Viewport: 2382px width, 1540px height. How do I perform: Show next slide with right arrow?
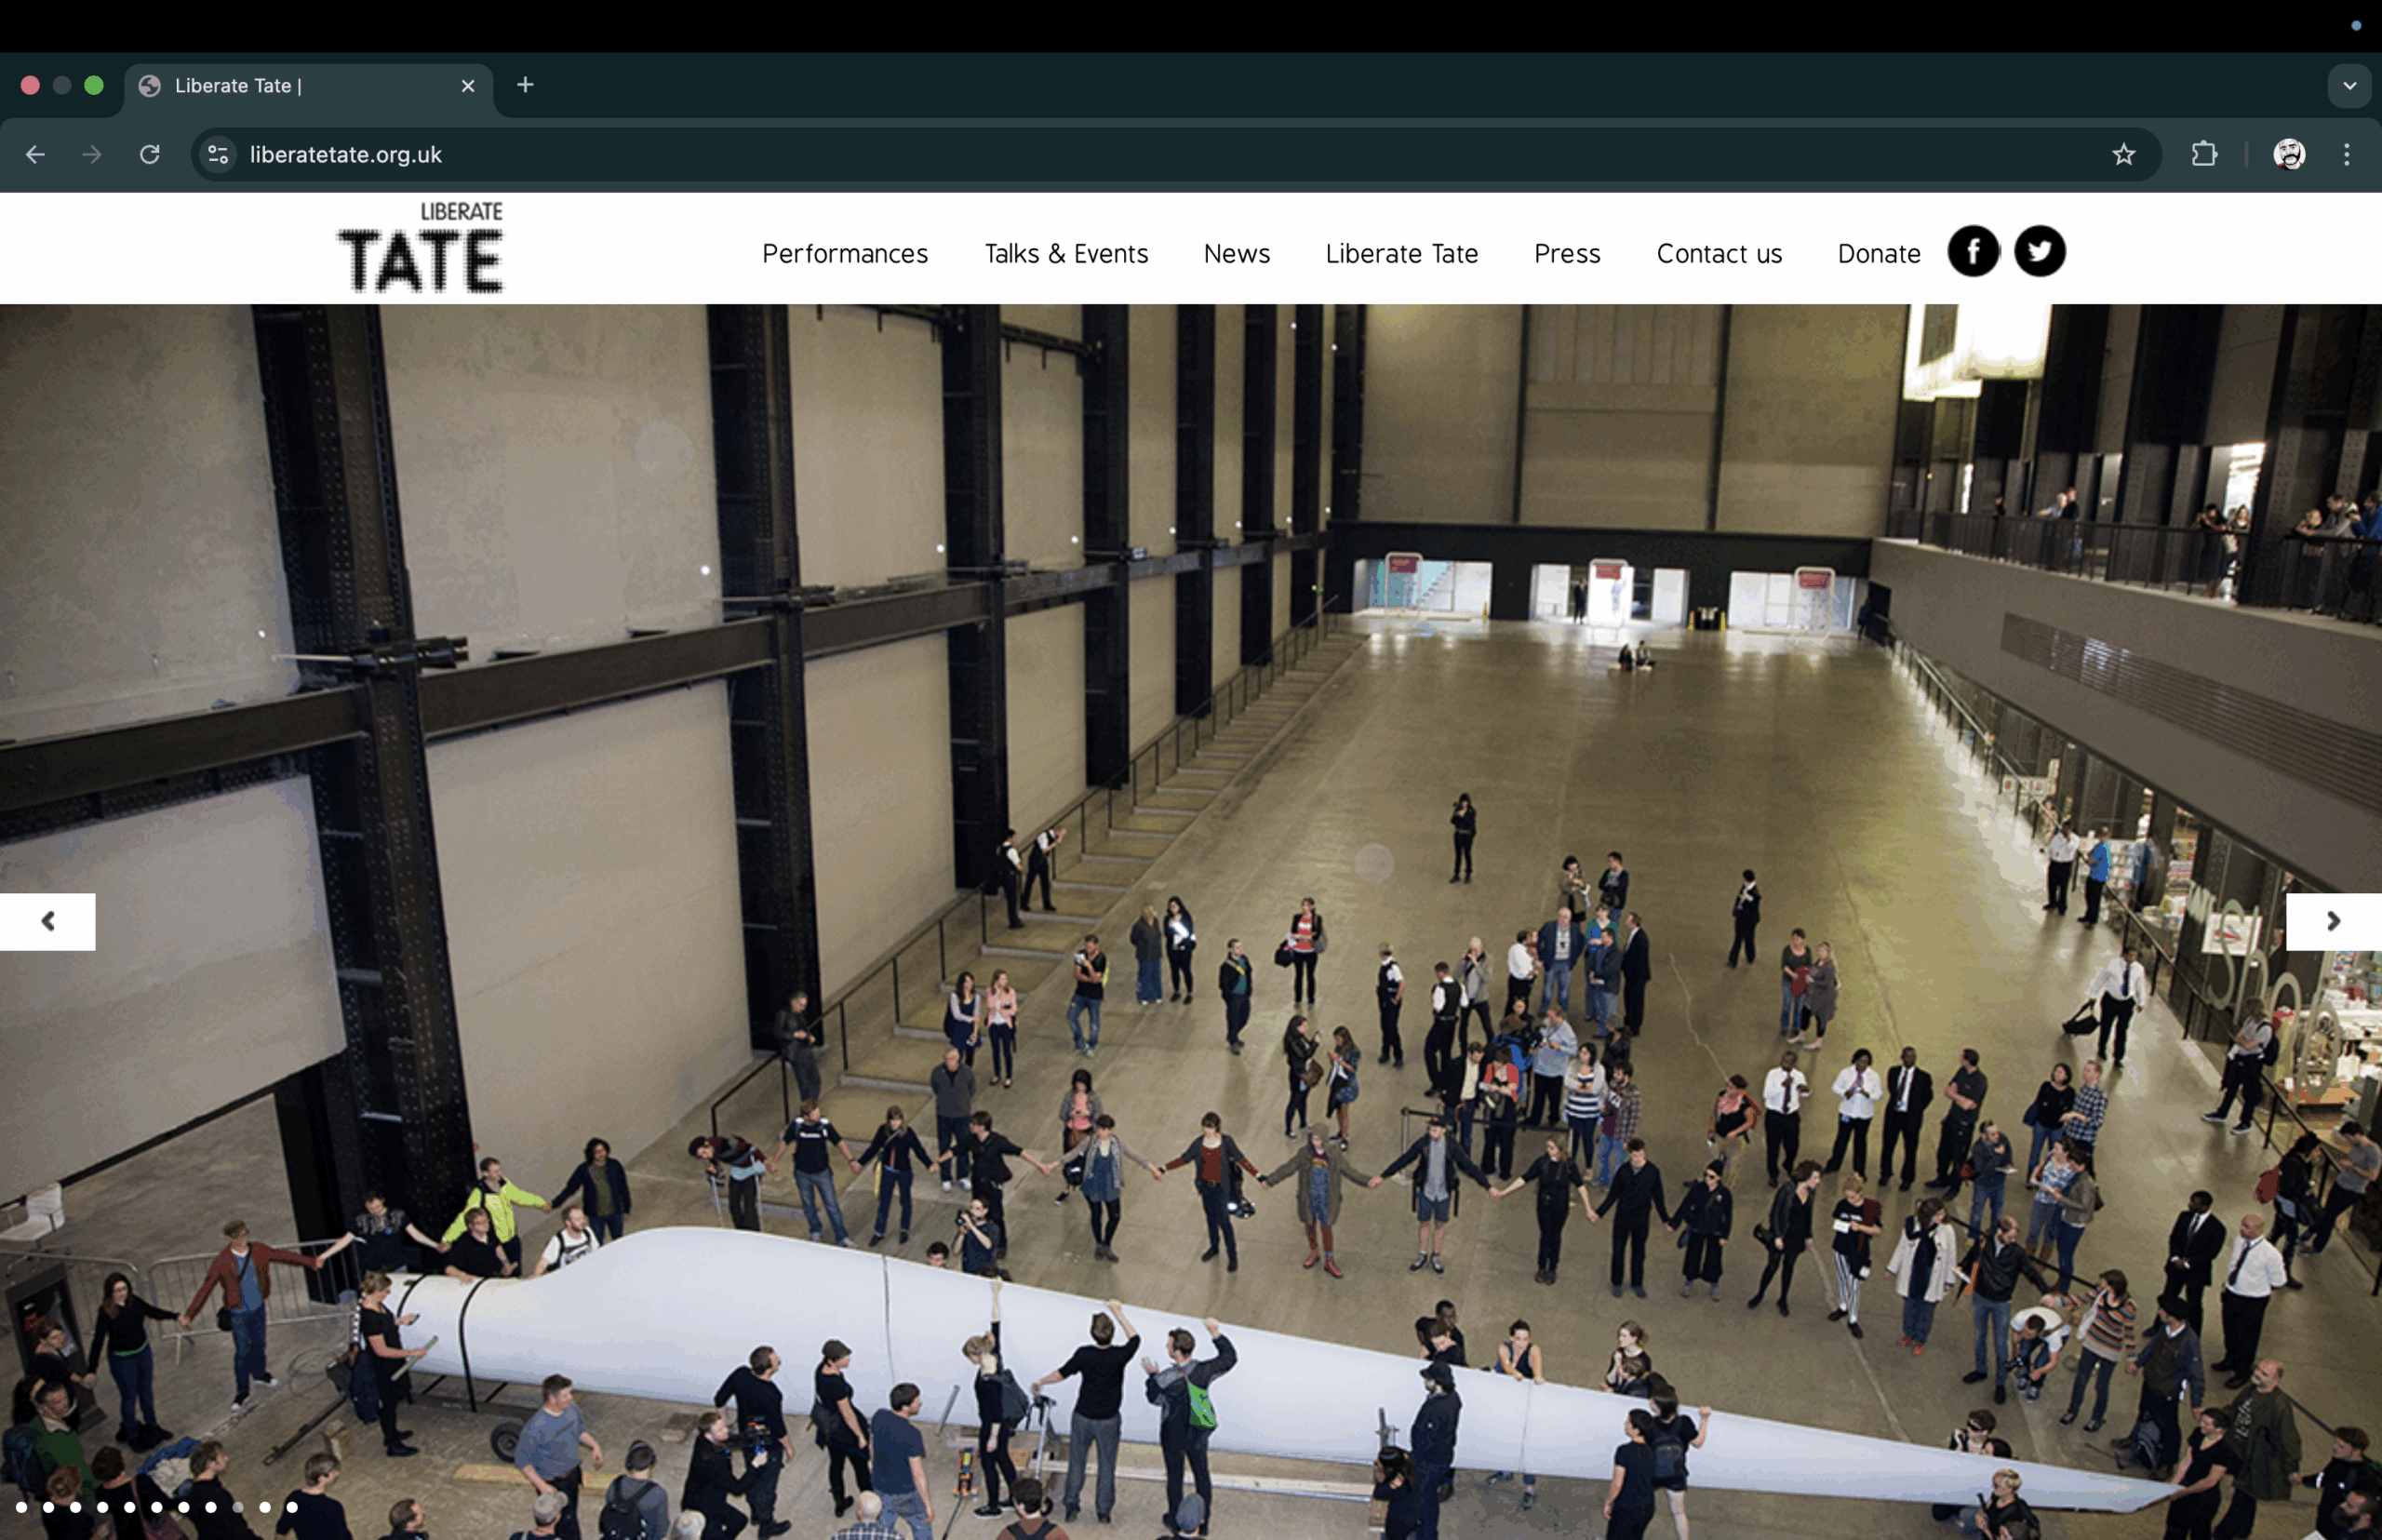(2333, 921)
